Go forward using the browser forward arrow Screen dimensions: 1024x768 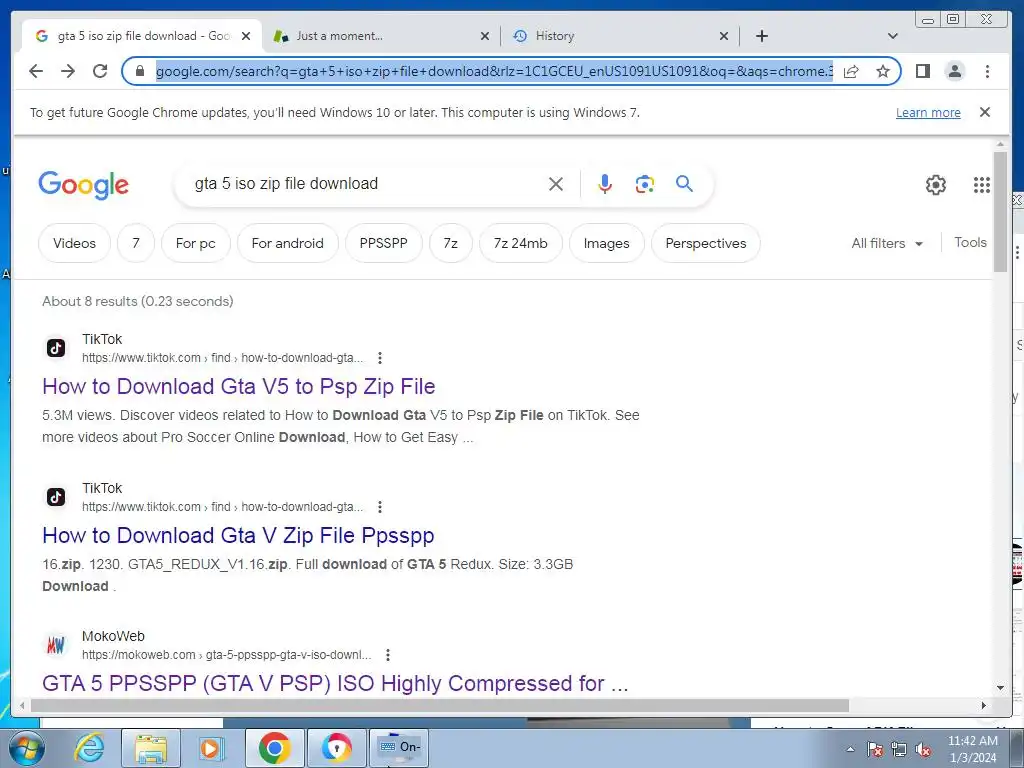tap(68, 71)
